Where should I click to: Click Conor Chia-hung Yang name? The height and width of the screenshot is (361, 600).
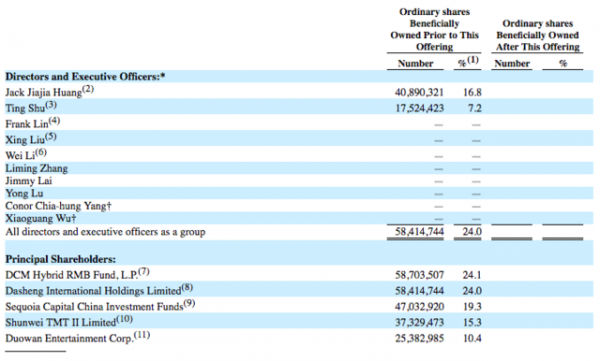click(58, 206)
